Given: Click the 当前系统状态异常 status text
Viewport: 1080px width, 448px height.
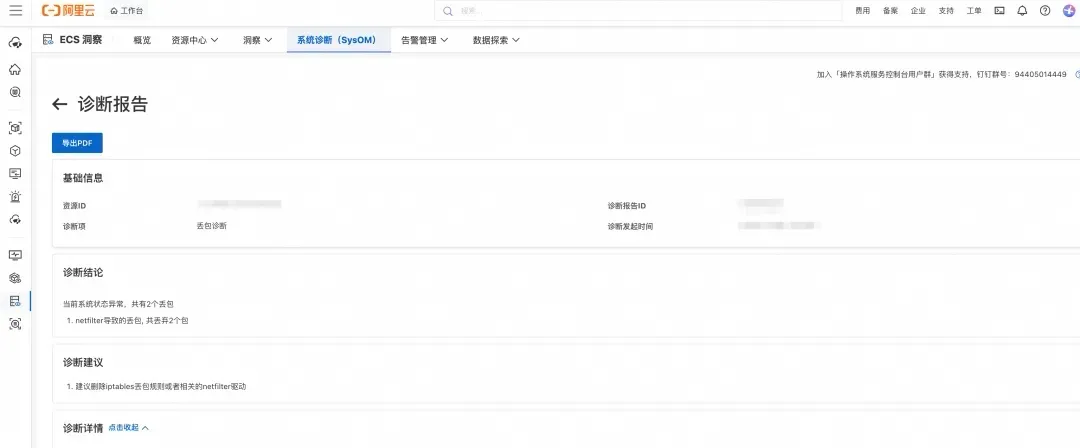Looking at the screenshot, I should (x=118, y=303).
